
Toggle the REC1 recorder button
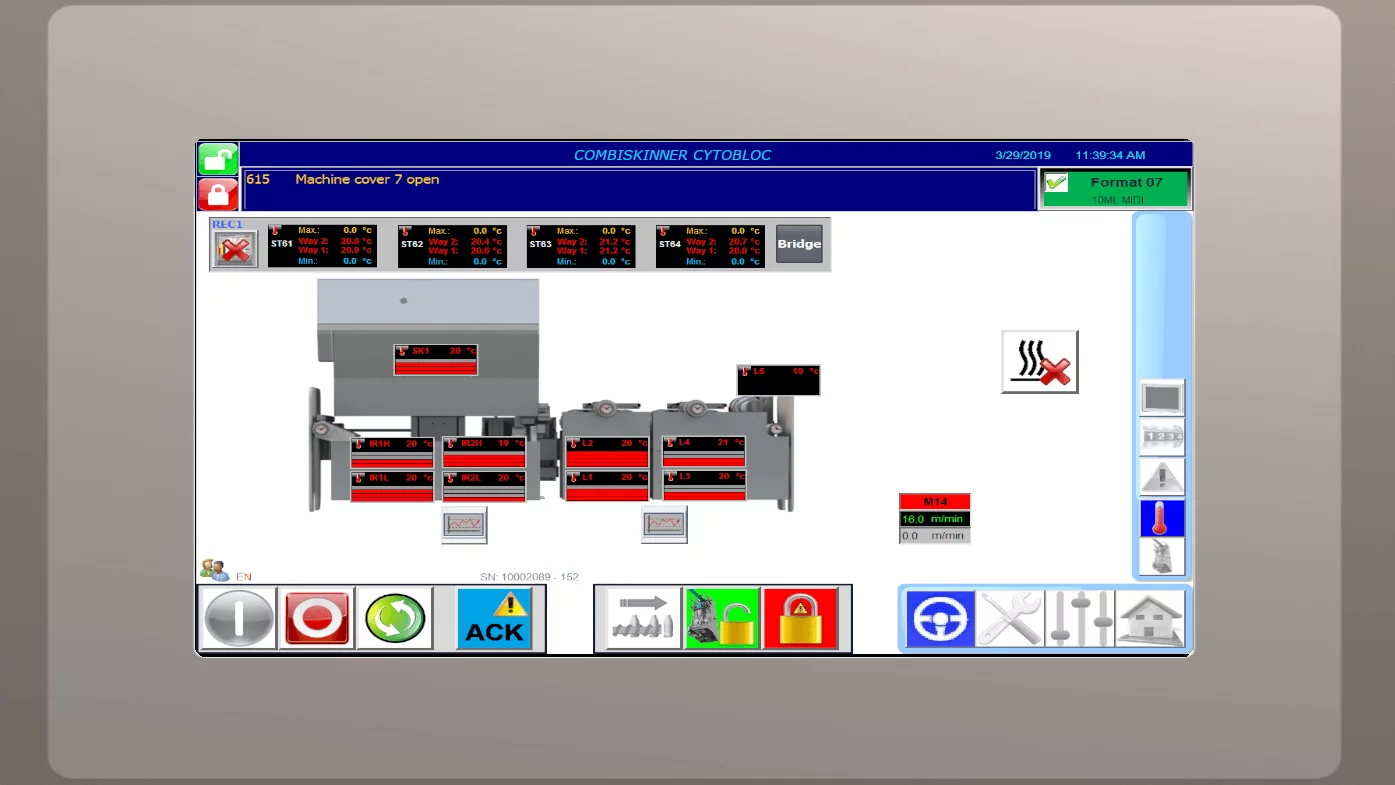[x=234, y=249]
